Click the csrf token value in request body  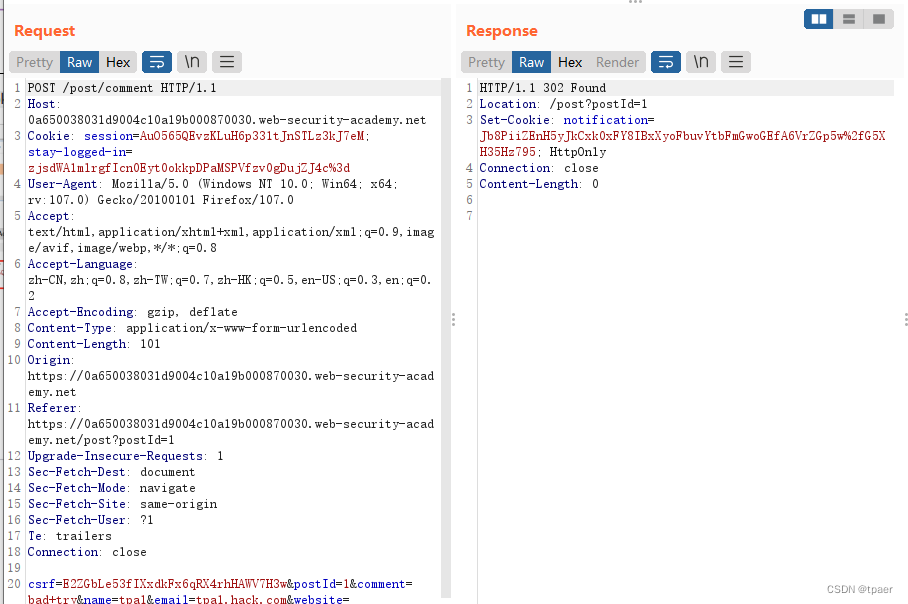point(175,584)
